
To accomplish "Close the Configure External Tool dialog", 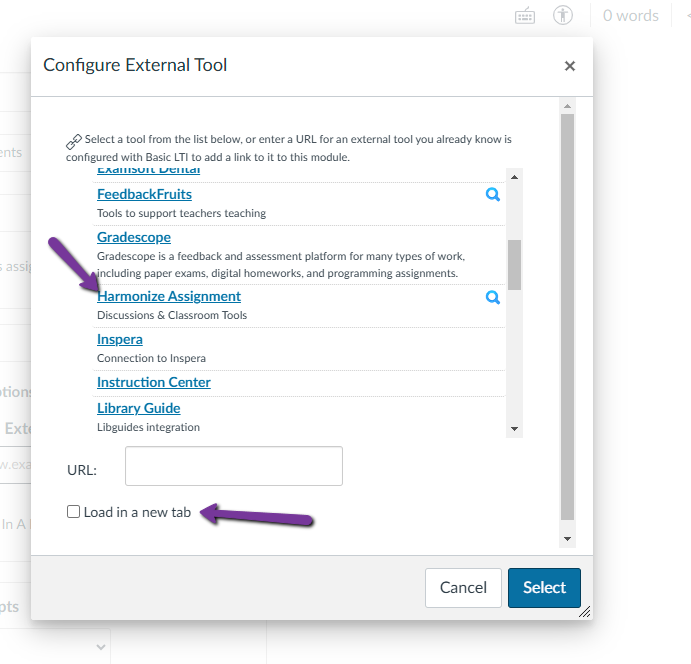I will (570, 66).
